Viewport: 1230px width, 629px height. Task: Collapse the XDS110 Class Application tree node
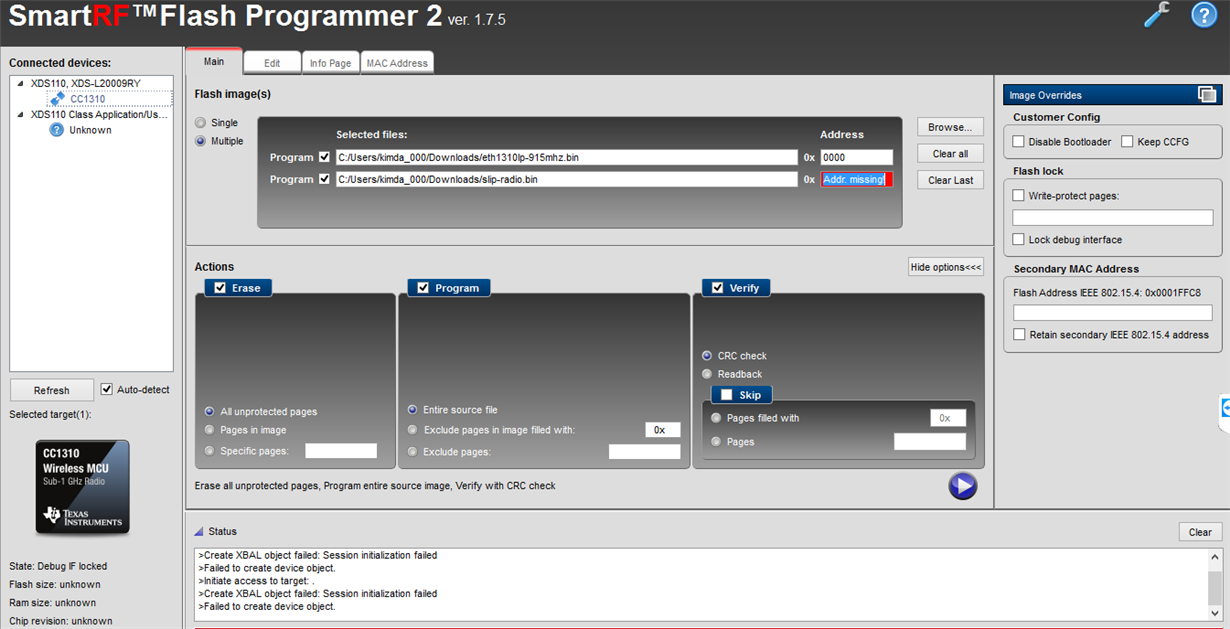pyautogui.click(x=22, y=115)
